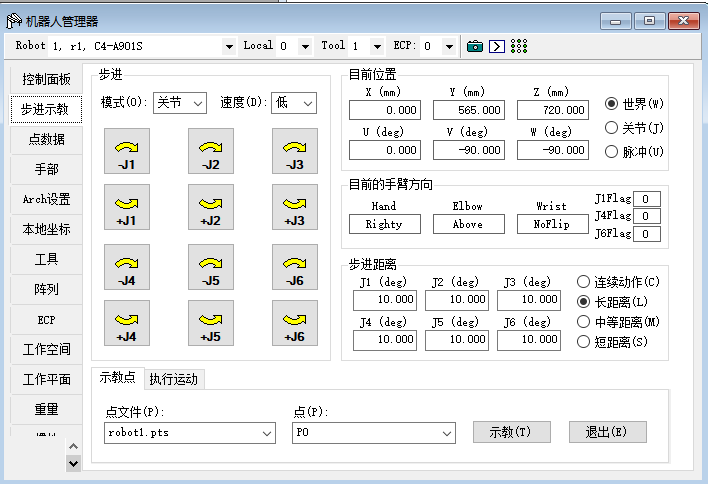Screen dimensions: 708x484
Task: Open the 点数据 sidebar page
Action: point(46,140)
